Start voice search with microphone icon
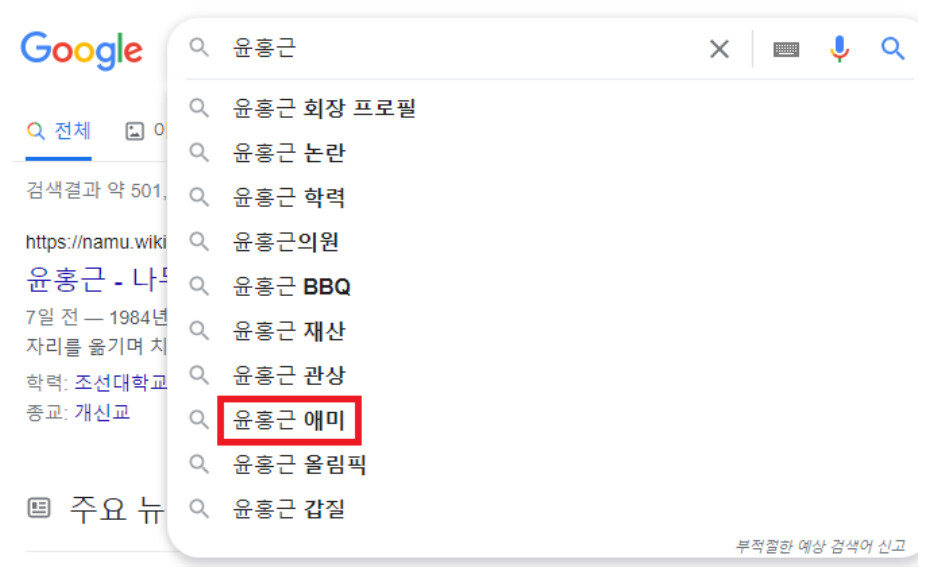933x580 pixels. pyautogui.click(x=840, y=48)
